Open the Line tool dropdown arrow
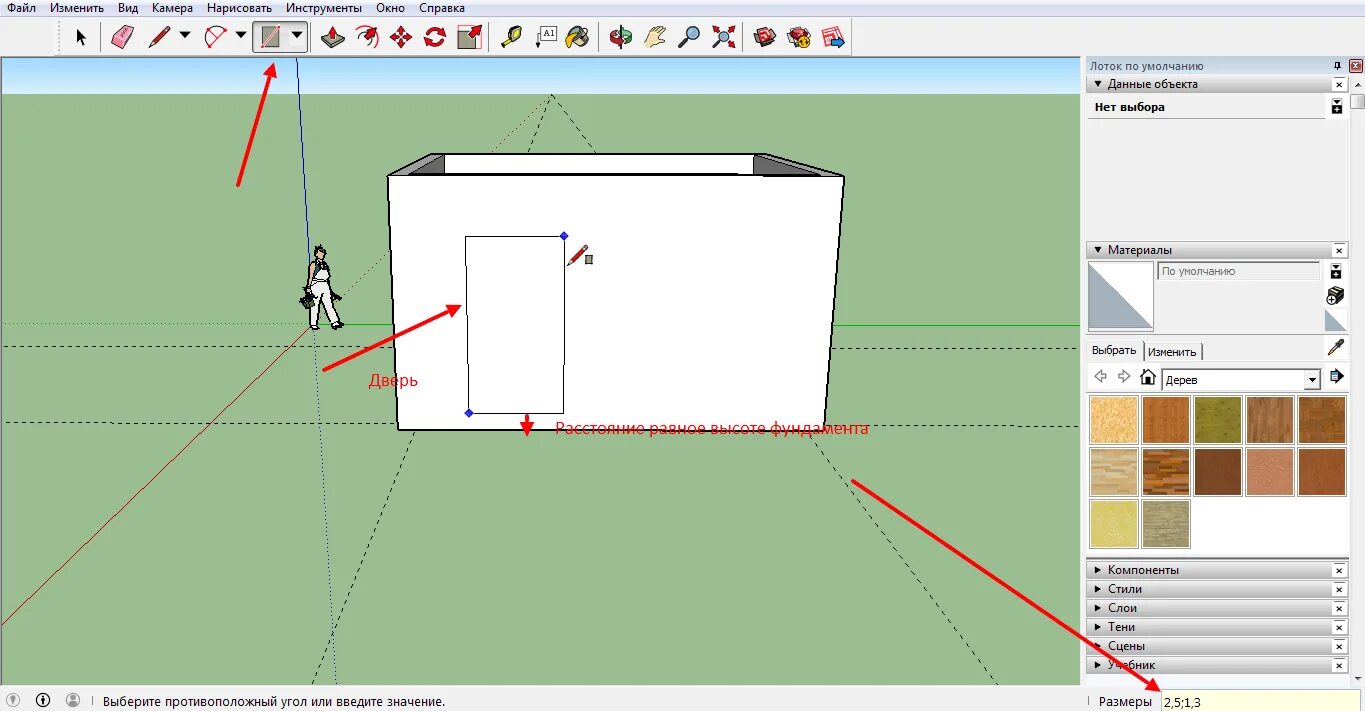 [x=185, y=38]
